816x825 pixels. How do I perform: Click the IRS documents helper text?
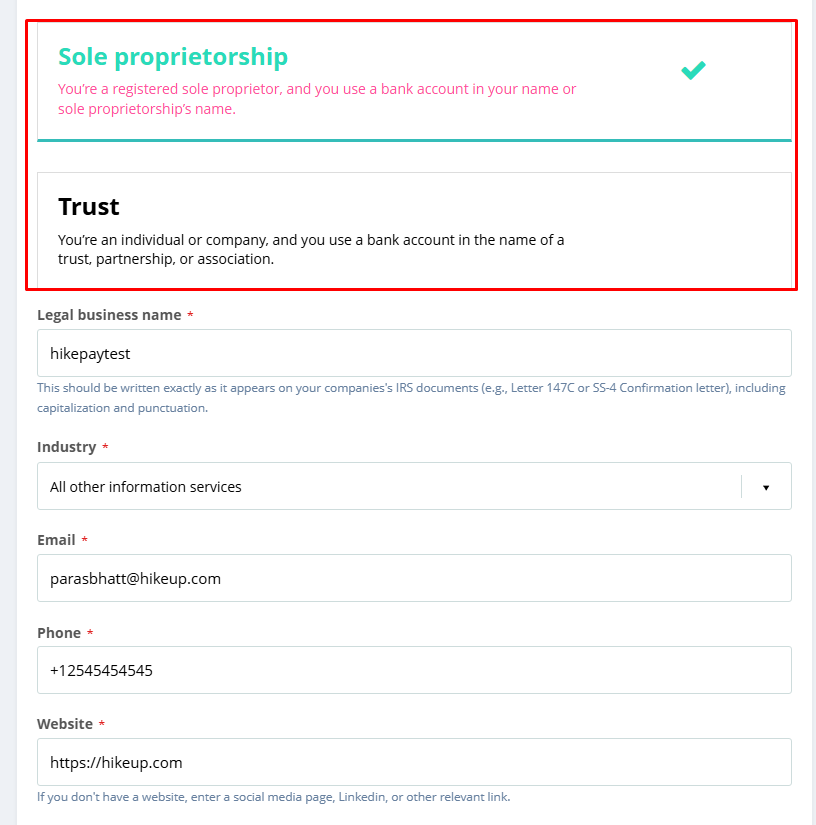click(x=411, y=397)
